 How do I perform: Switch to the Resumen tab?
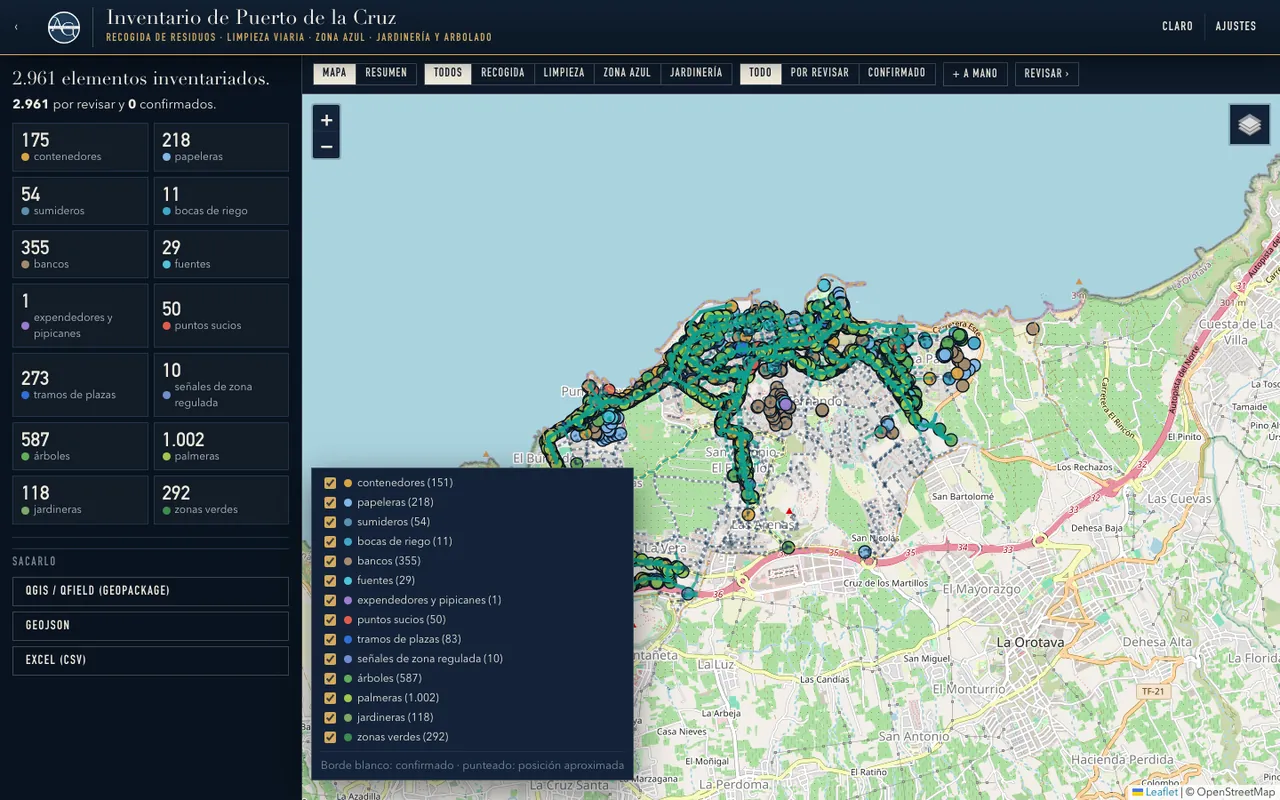(386, 73)
